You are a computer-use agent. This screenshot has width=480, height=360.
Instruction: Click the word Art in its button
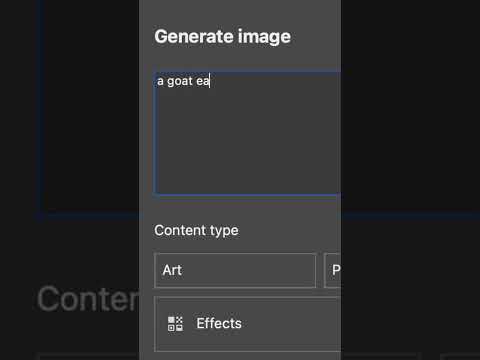172,270
